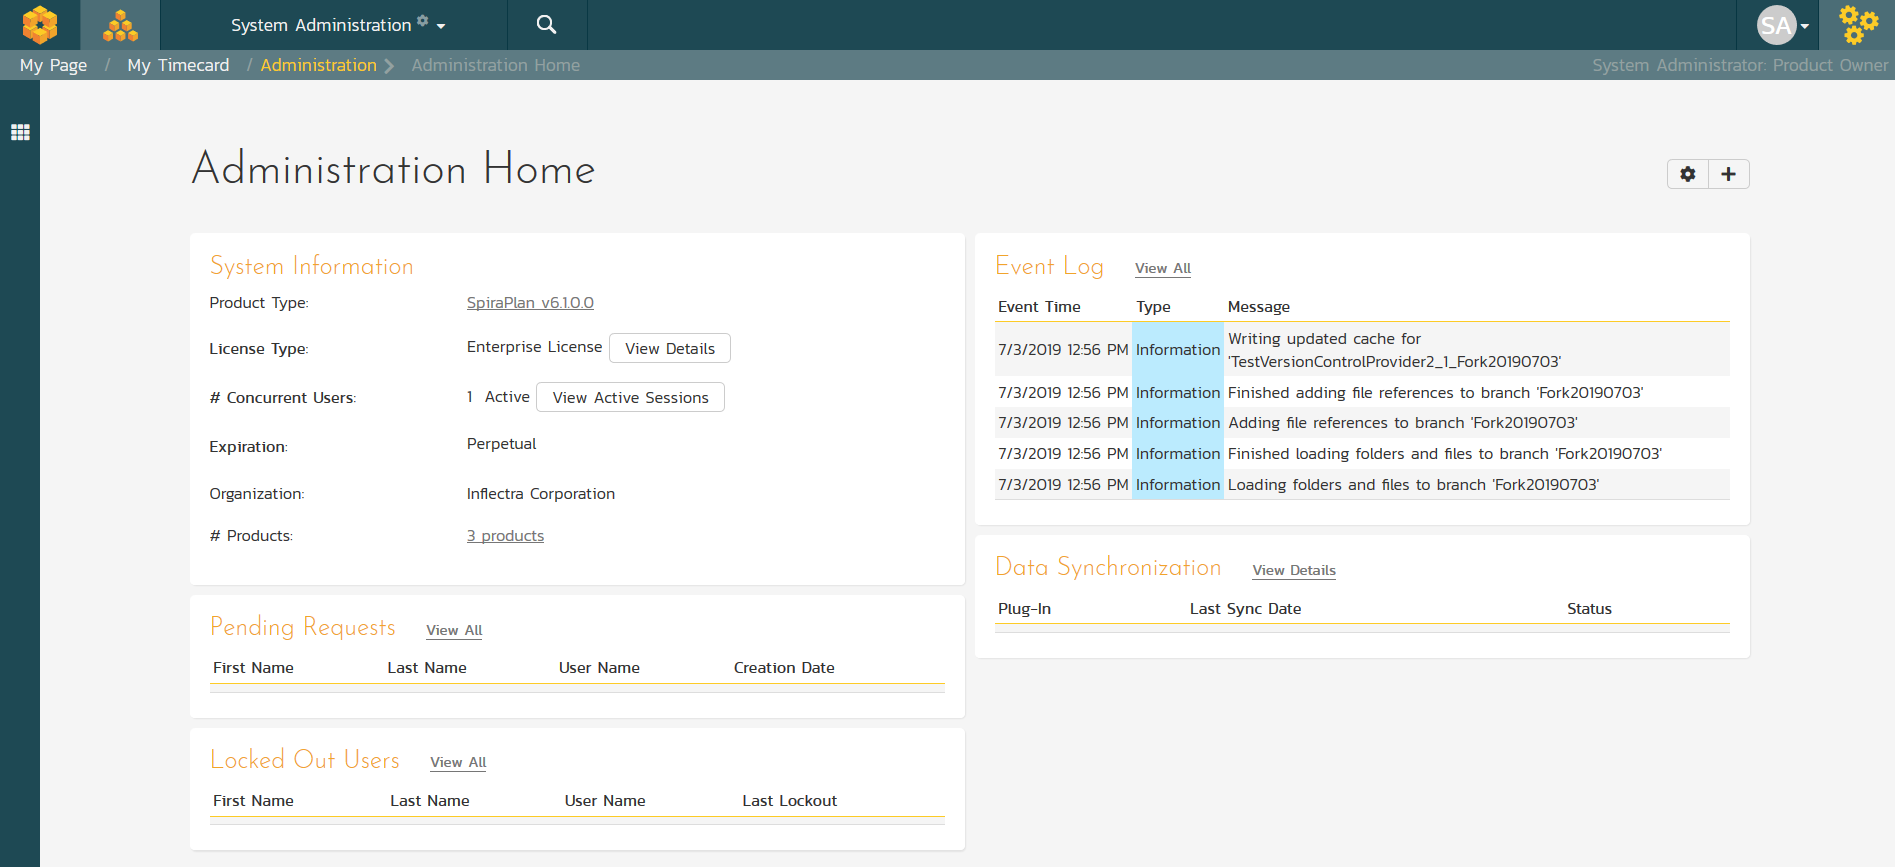The height and width of the screenshot is (867, 1895).
Task: Click the plus add widget button
Action: click(1728, 174)
